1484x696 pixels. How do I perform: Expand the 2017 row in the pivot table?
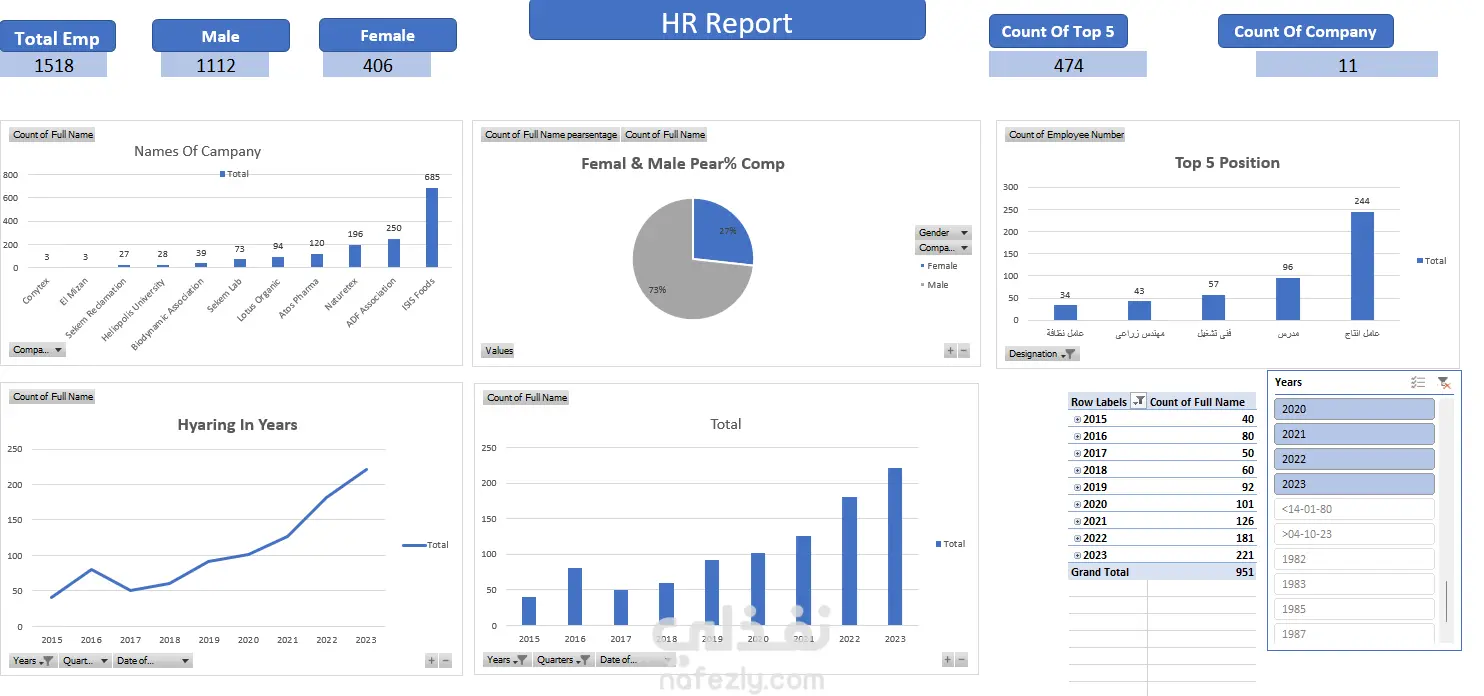1077,454
